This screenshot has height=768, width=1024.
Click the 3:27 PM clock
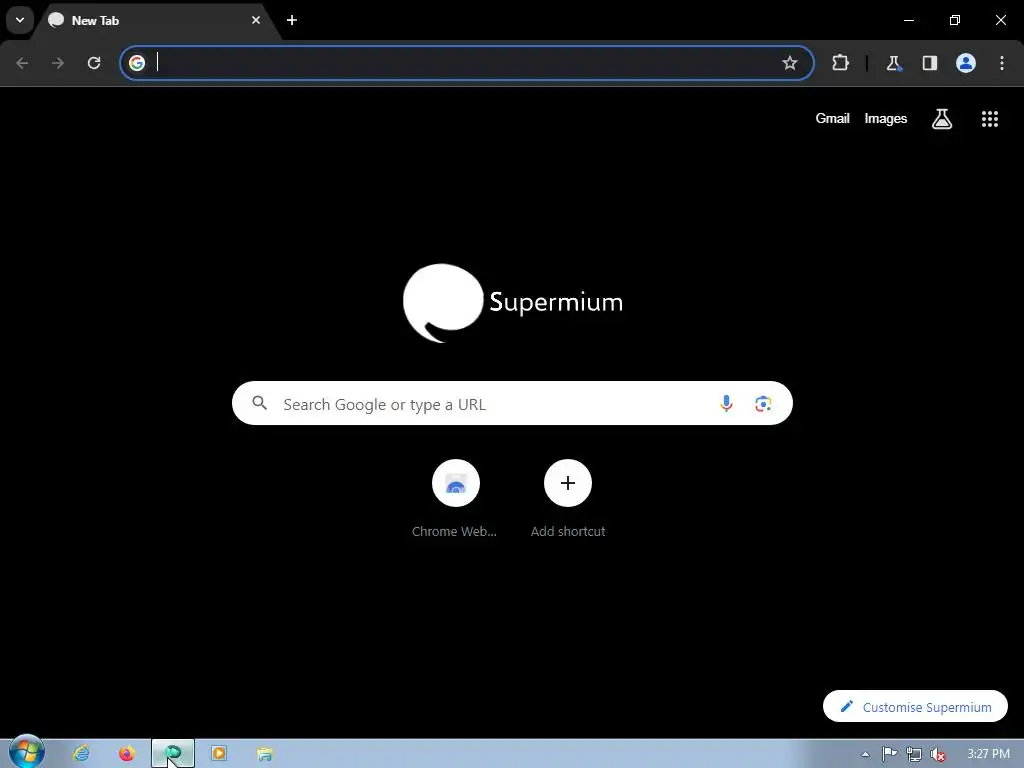tap(988, 754)
